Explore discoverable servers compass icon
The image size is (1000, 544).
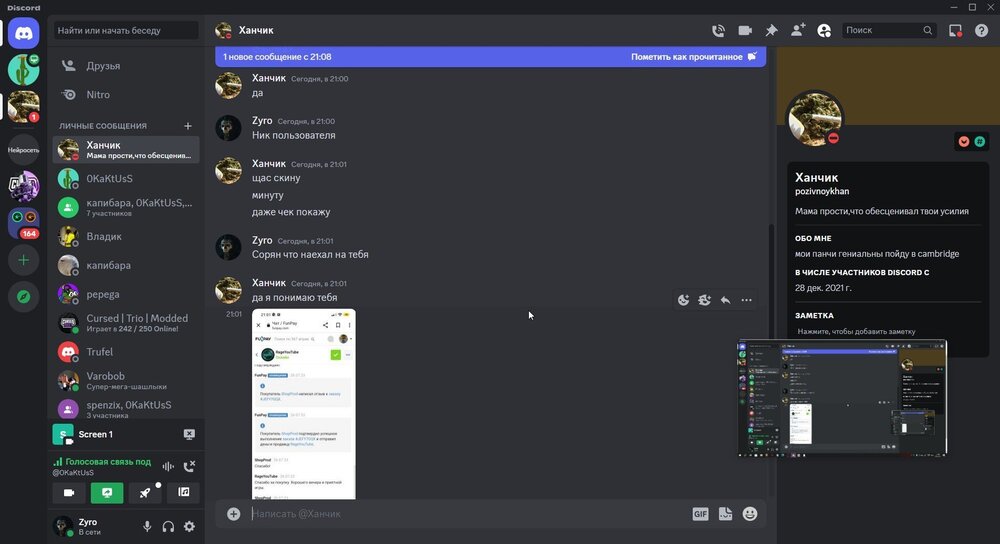click(x=24, y=297)
